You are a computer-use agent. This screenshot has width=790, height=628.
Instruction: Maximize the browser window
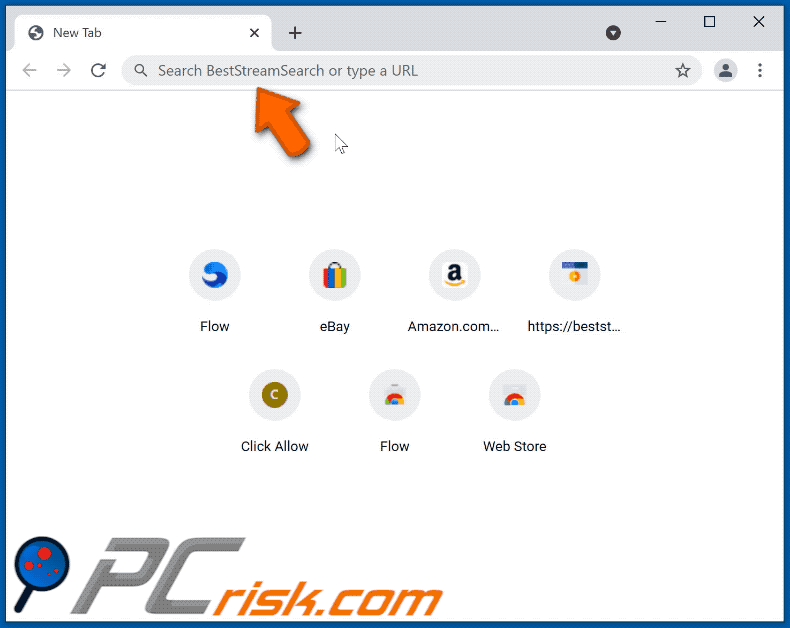pos(709,22)
